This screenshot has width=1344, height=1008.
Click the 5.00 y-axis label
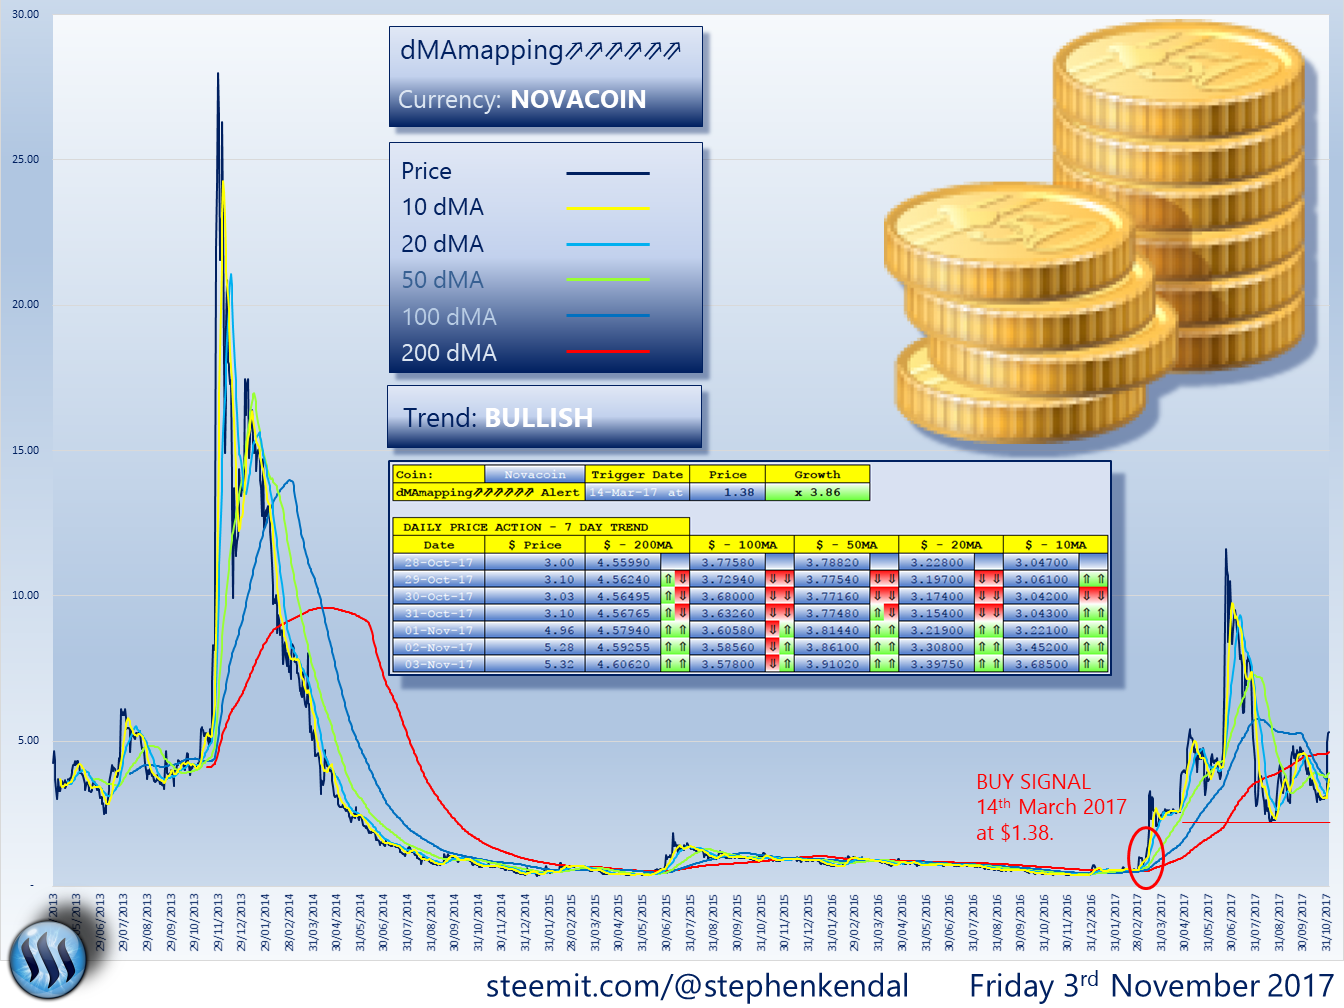[28, 740]
